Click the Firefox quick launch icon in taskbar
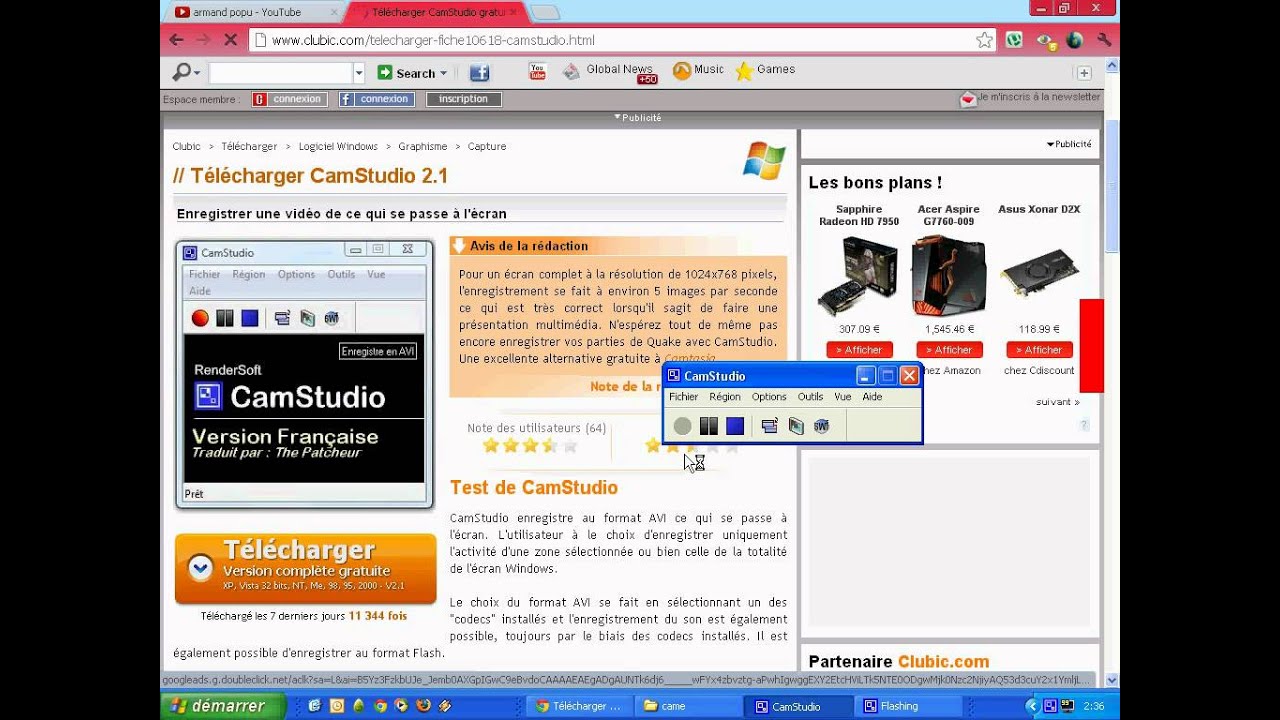The height and width of the screenshot is (720, 1280). [424, 706]
